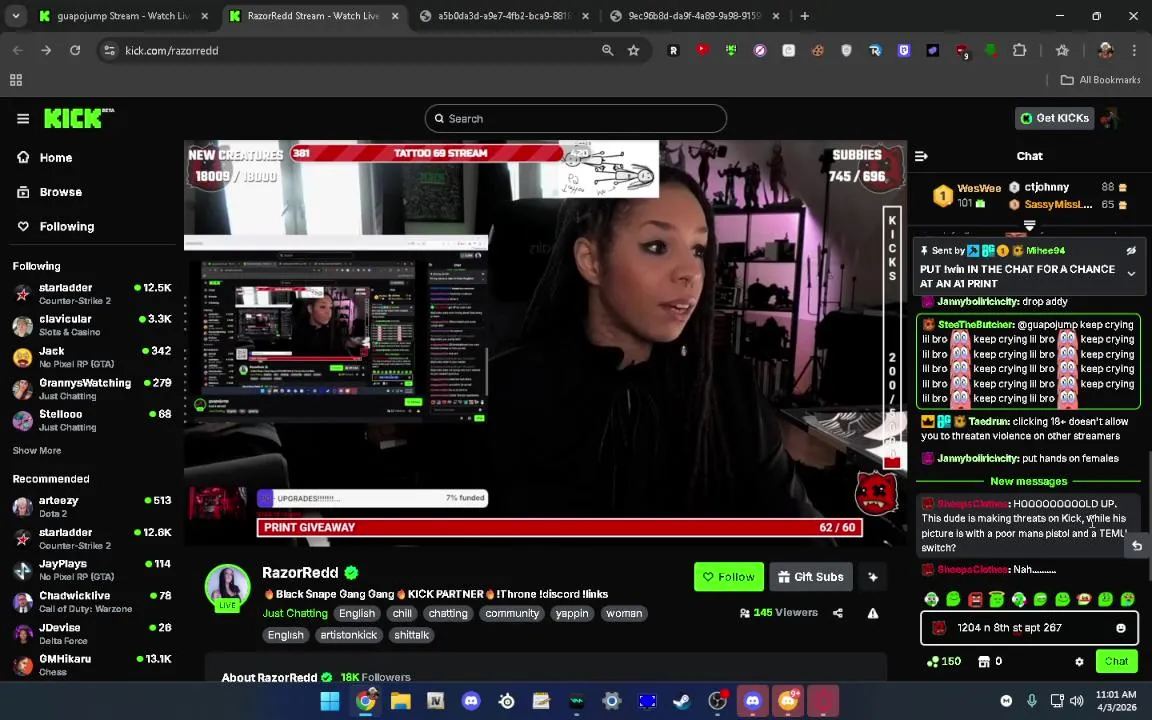Open arteezy Dota 2 recommended channel
Viewport: 1152px width, 720px height.
click(x=92, y=506)
